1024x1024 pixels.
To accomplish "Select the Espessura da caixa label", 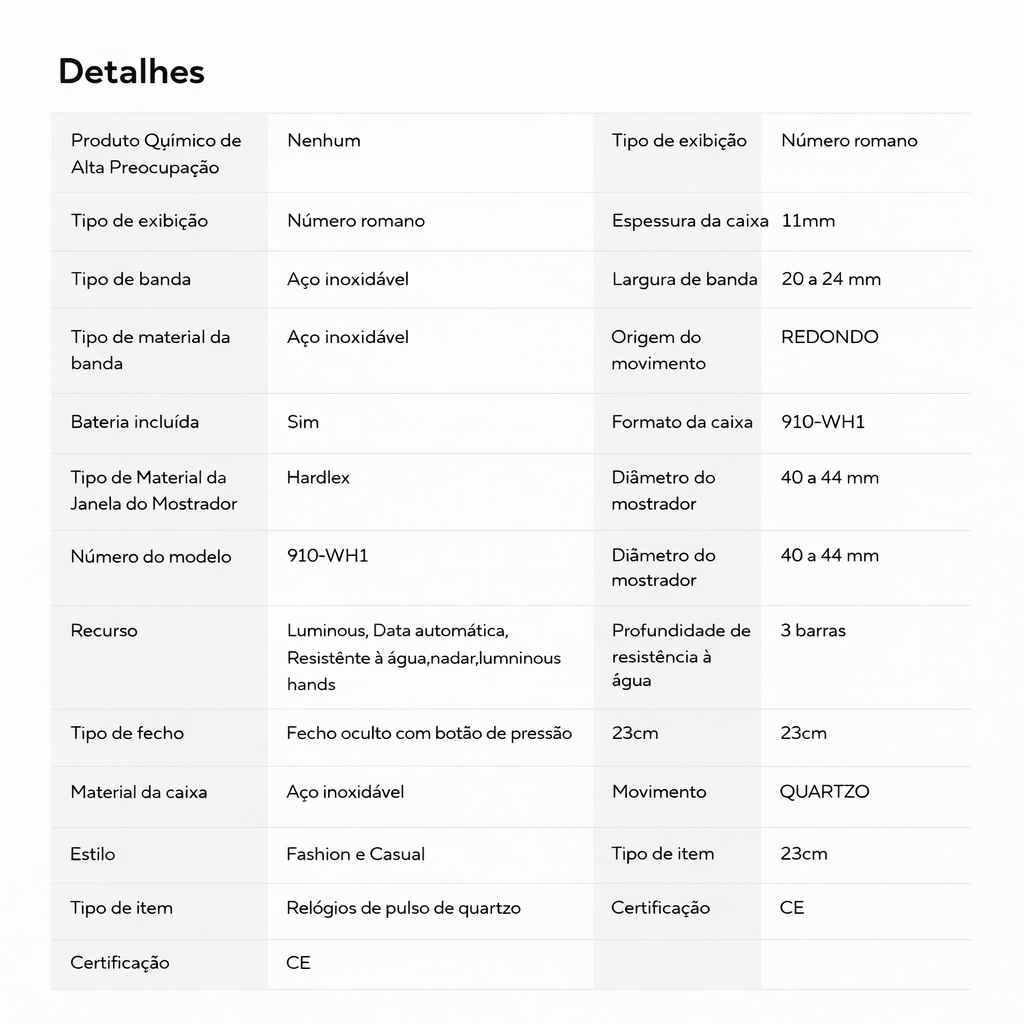I will click(690, 221).
